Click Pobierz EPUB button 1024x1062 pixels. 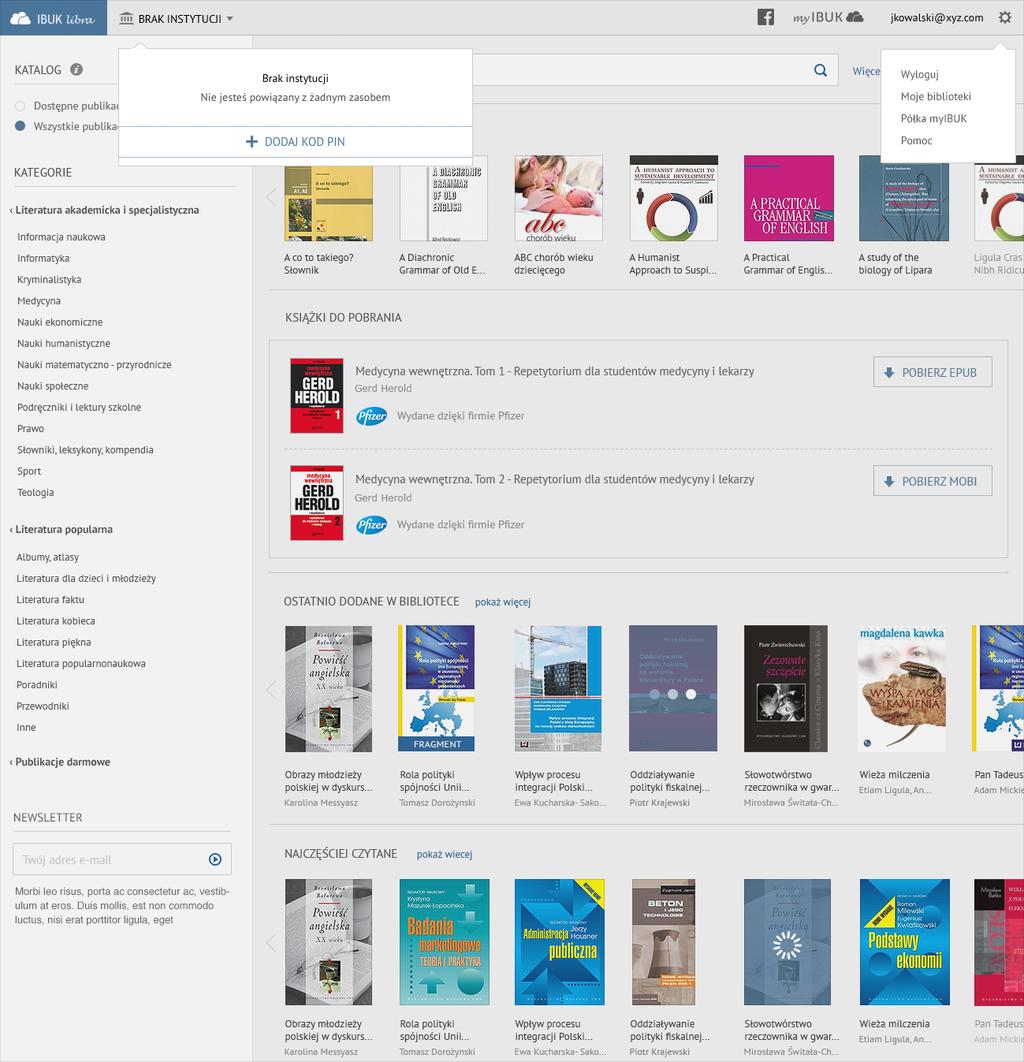(x=932, y=372)
